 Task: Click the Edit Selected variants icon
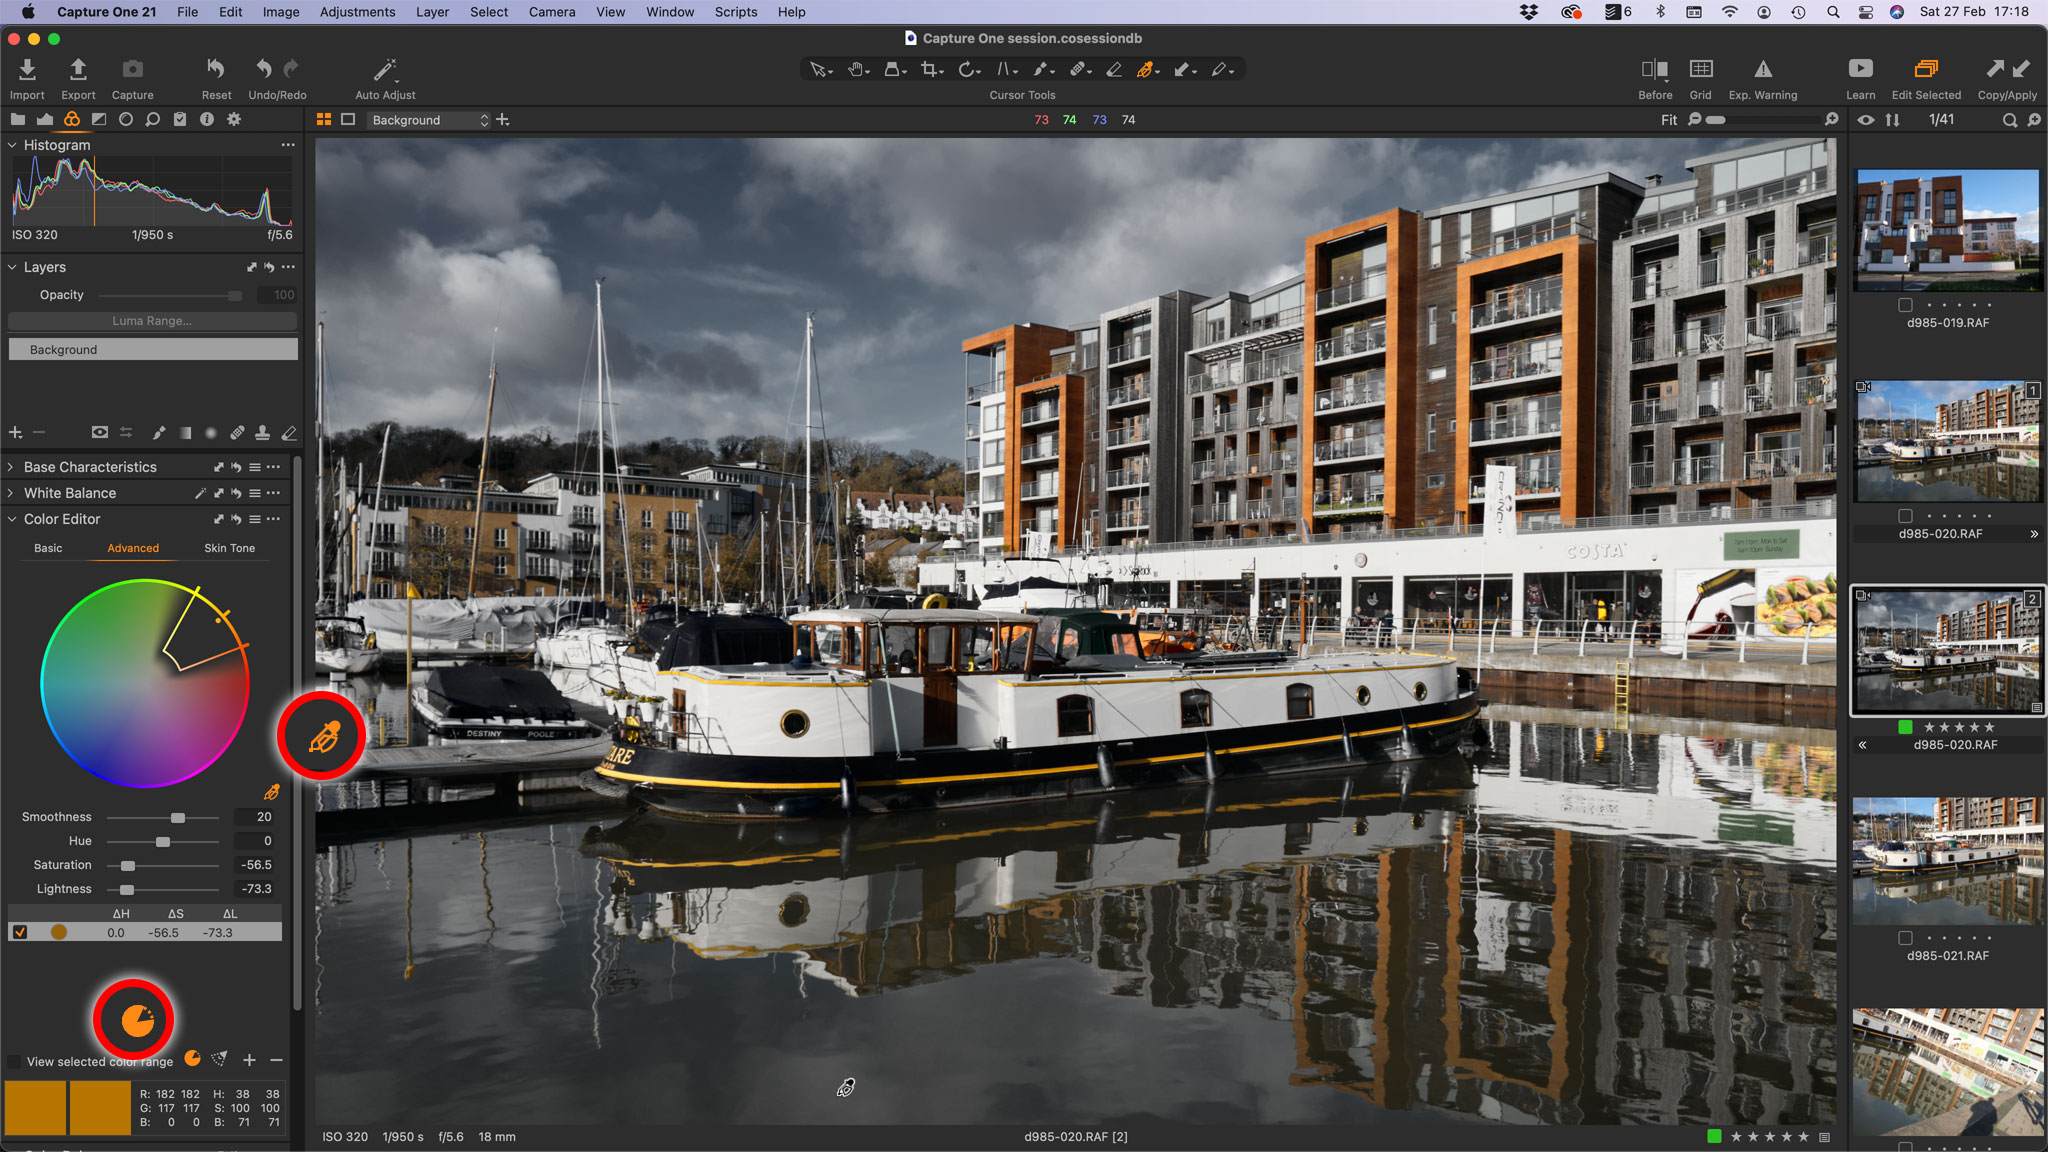click(x=1926, y=69)
